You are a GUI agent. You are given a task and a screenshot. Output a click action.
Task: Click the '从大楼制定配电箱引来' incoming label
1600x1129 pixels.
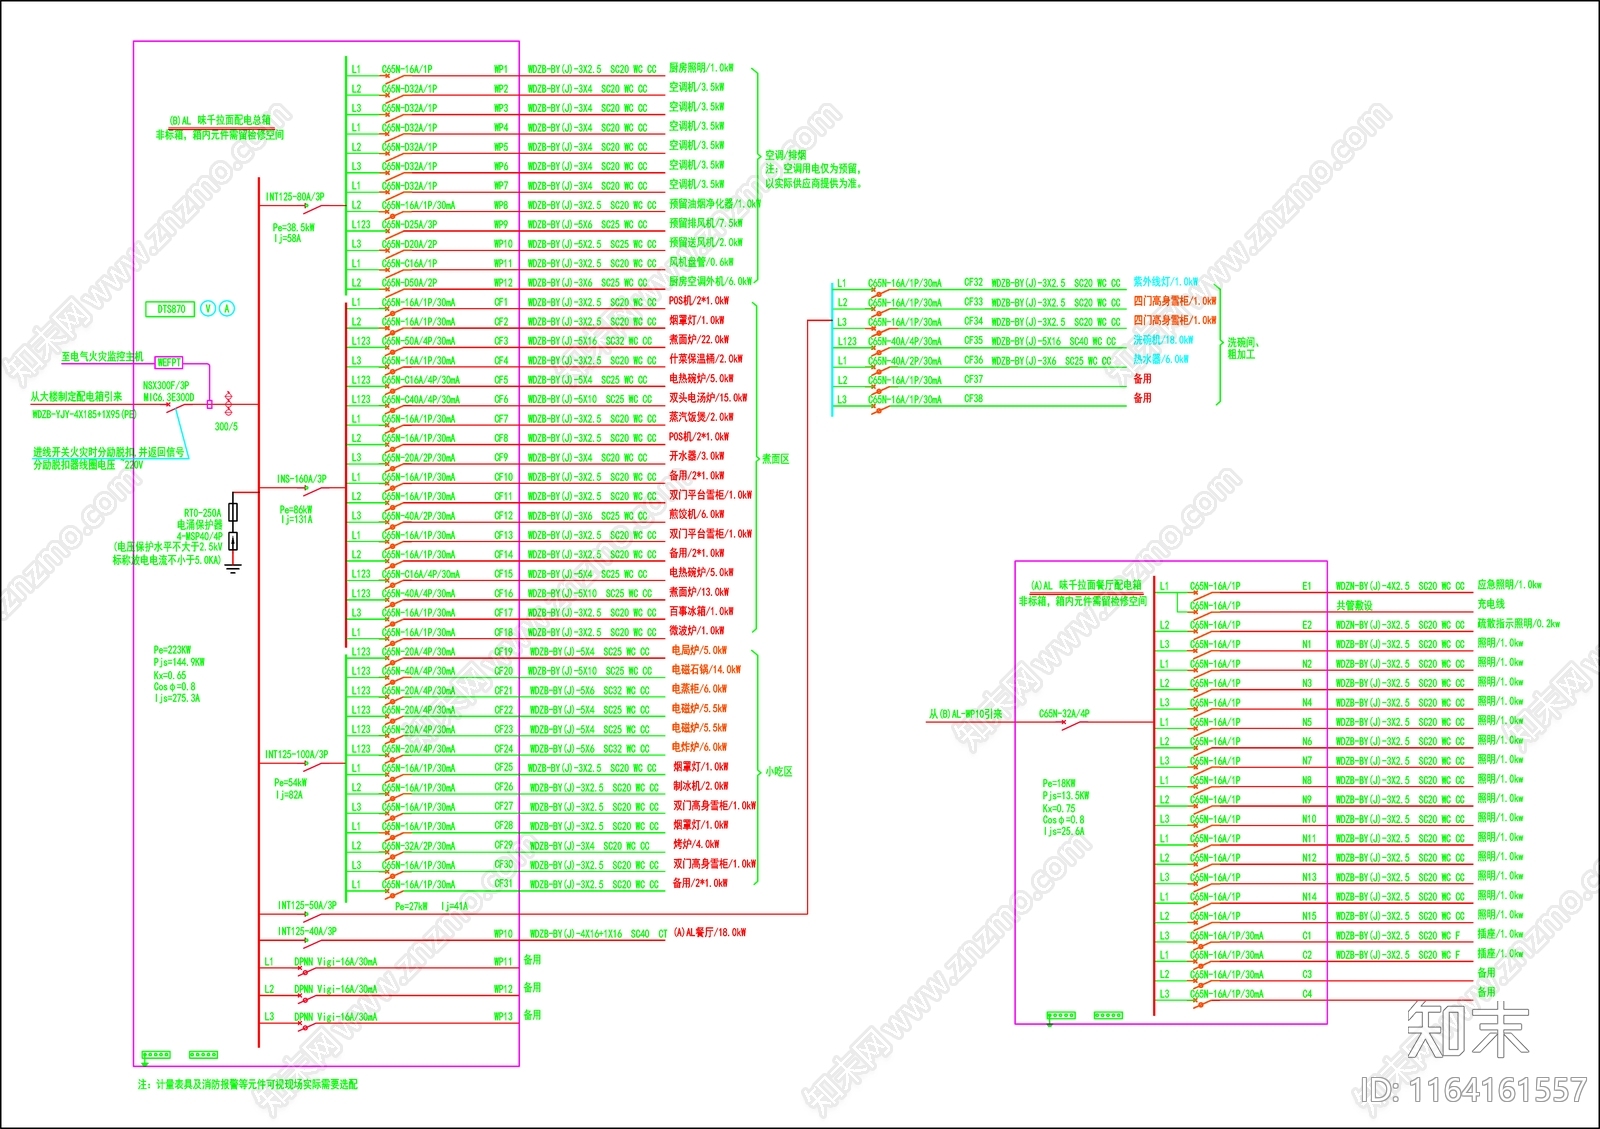76,397
